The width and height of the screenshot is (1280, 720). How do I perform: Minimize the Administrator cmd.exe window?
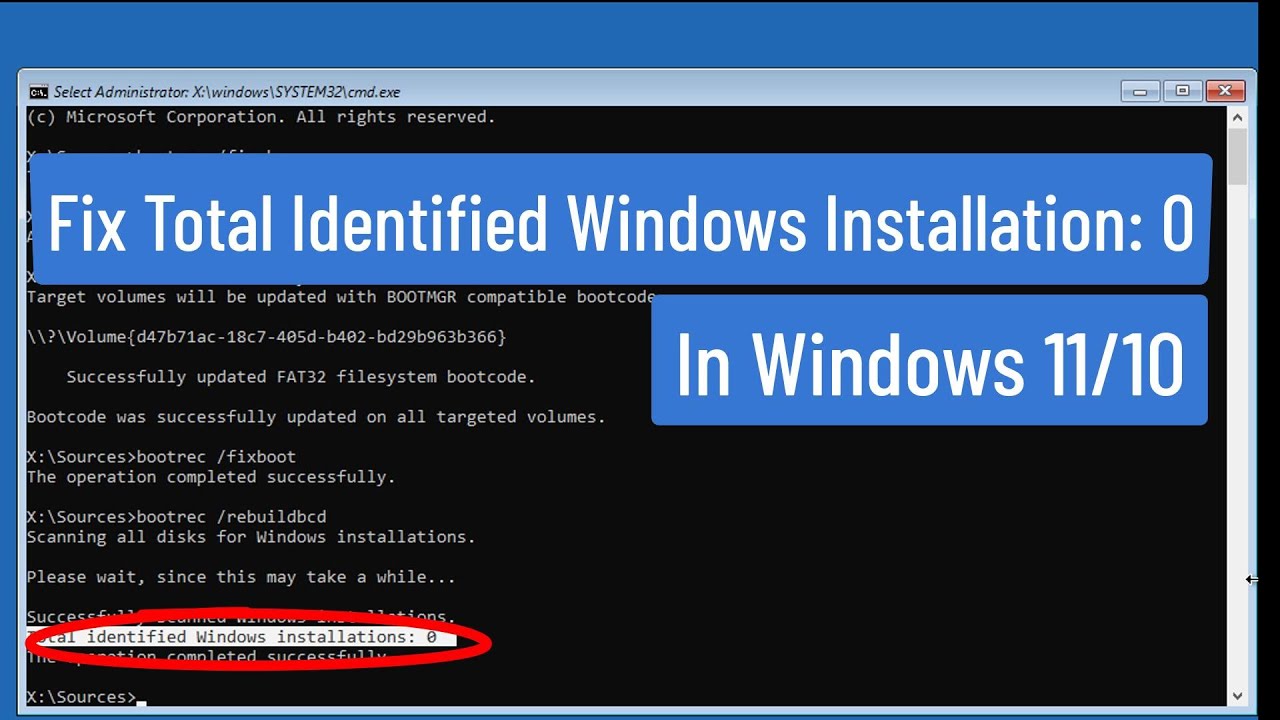click(1140, 91)
